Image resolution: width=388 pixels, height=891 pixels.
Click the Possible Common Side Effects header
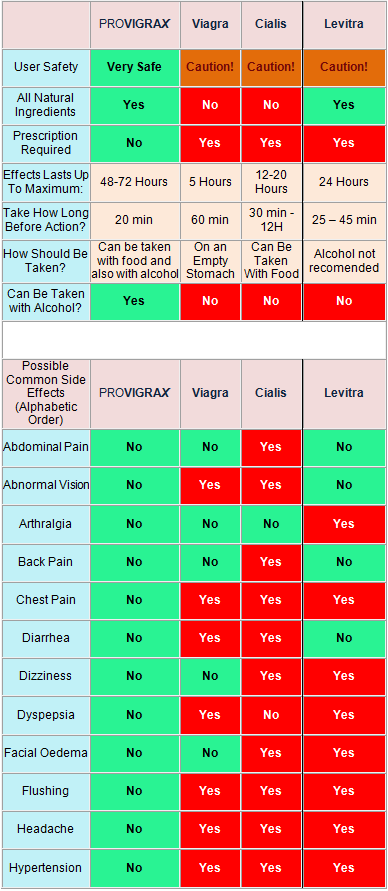[x=45, y=393]
